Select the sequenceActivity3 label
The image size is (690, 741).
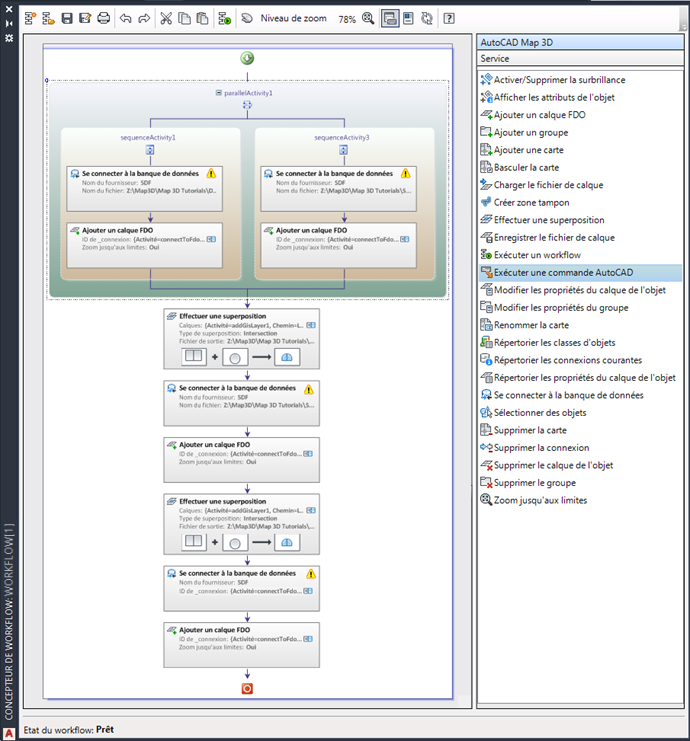point(342,138)
